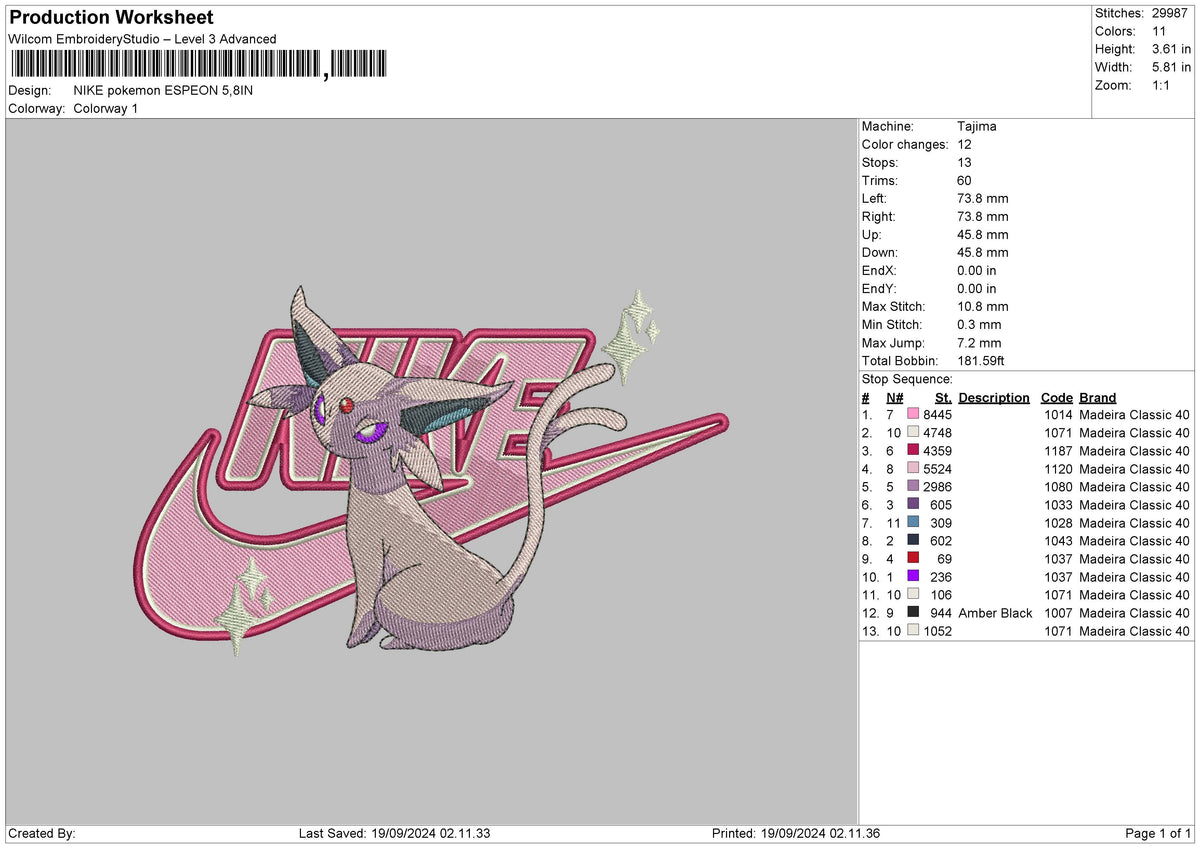This screenshot has height=848, width=1200.
Task: Click the barcode under the worksheet title
Action: click(x=197, y=65)
